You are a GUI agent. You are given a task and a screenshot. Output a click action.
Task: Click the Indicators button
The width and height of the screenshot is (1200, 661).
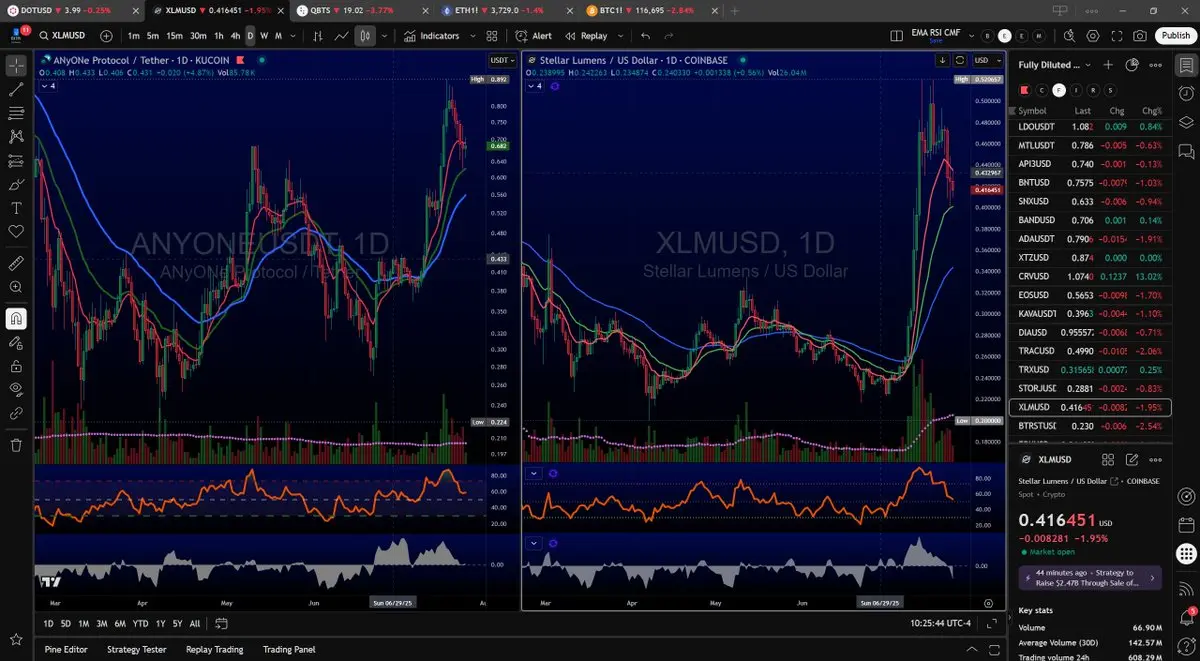click(x=433, y=35)
